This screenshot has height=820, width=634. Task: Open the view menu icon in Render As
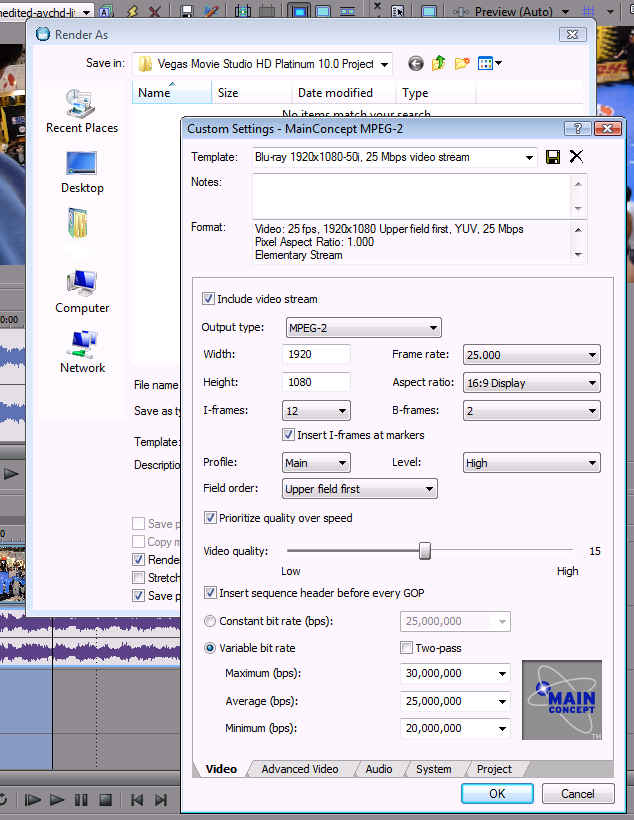point(490,63)
